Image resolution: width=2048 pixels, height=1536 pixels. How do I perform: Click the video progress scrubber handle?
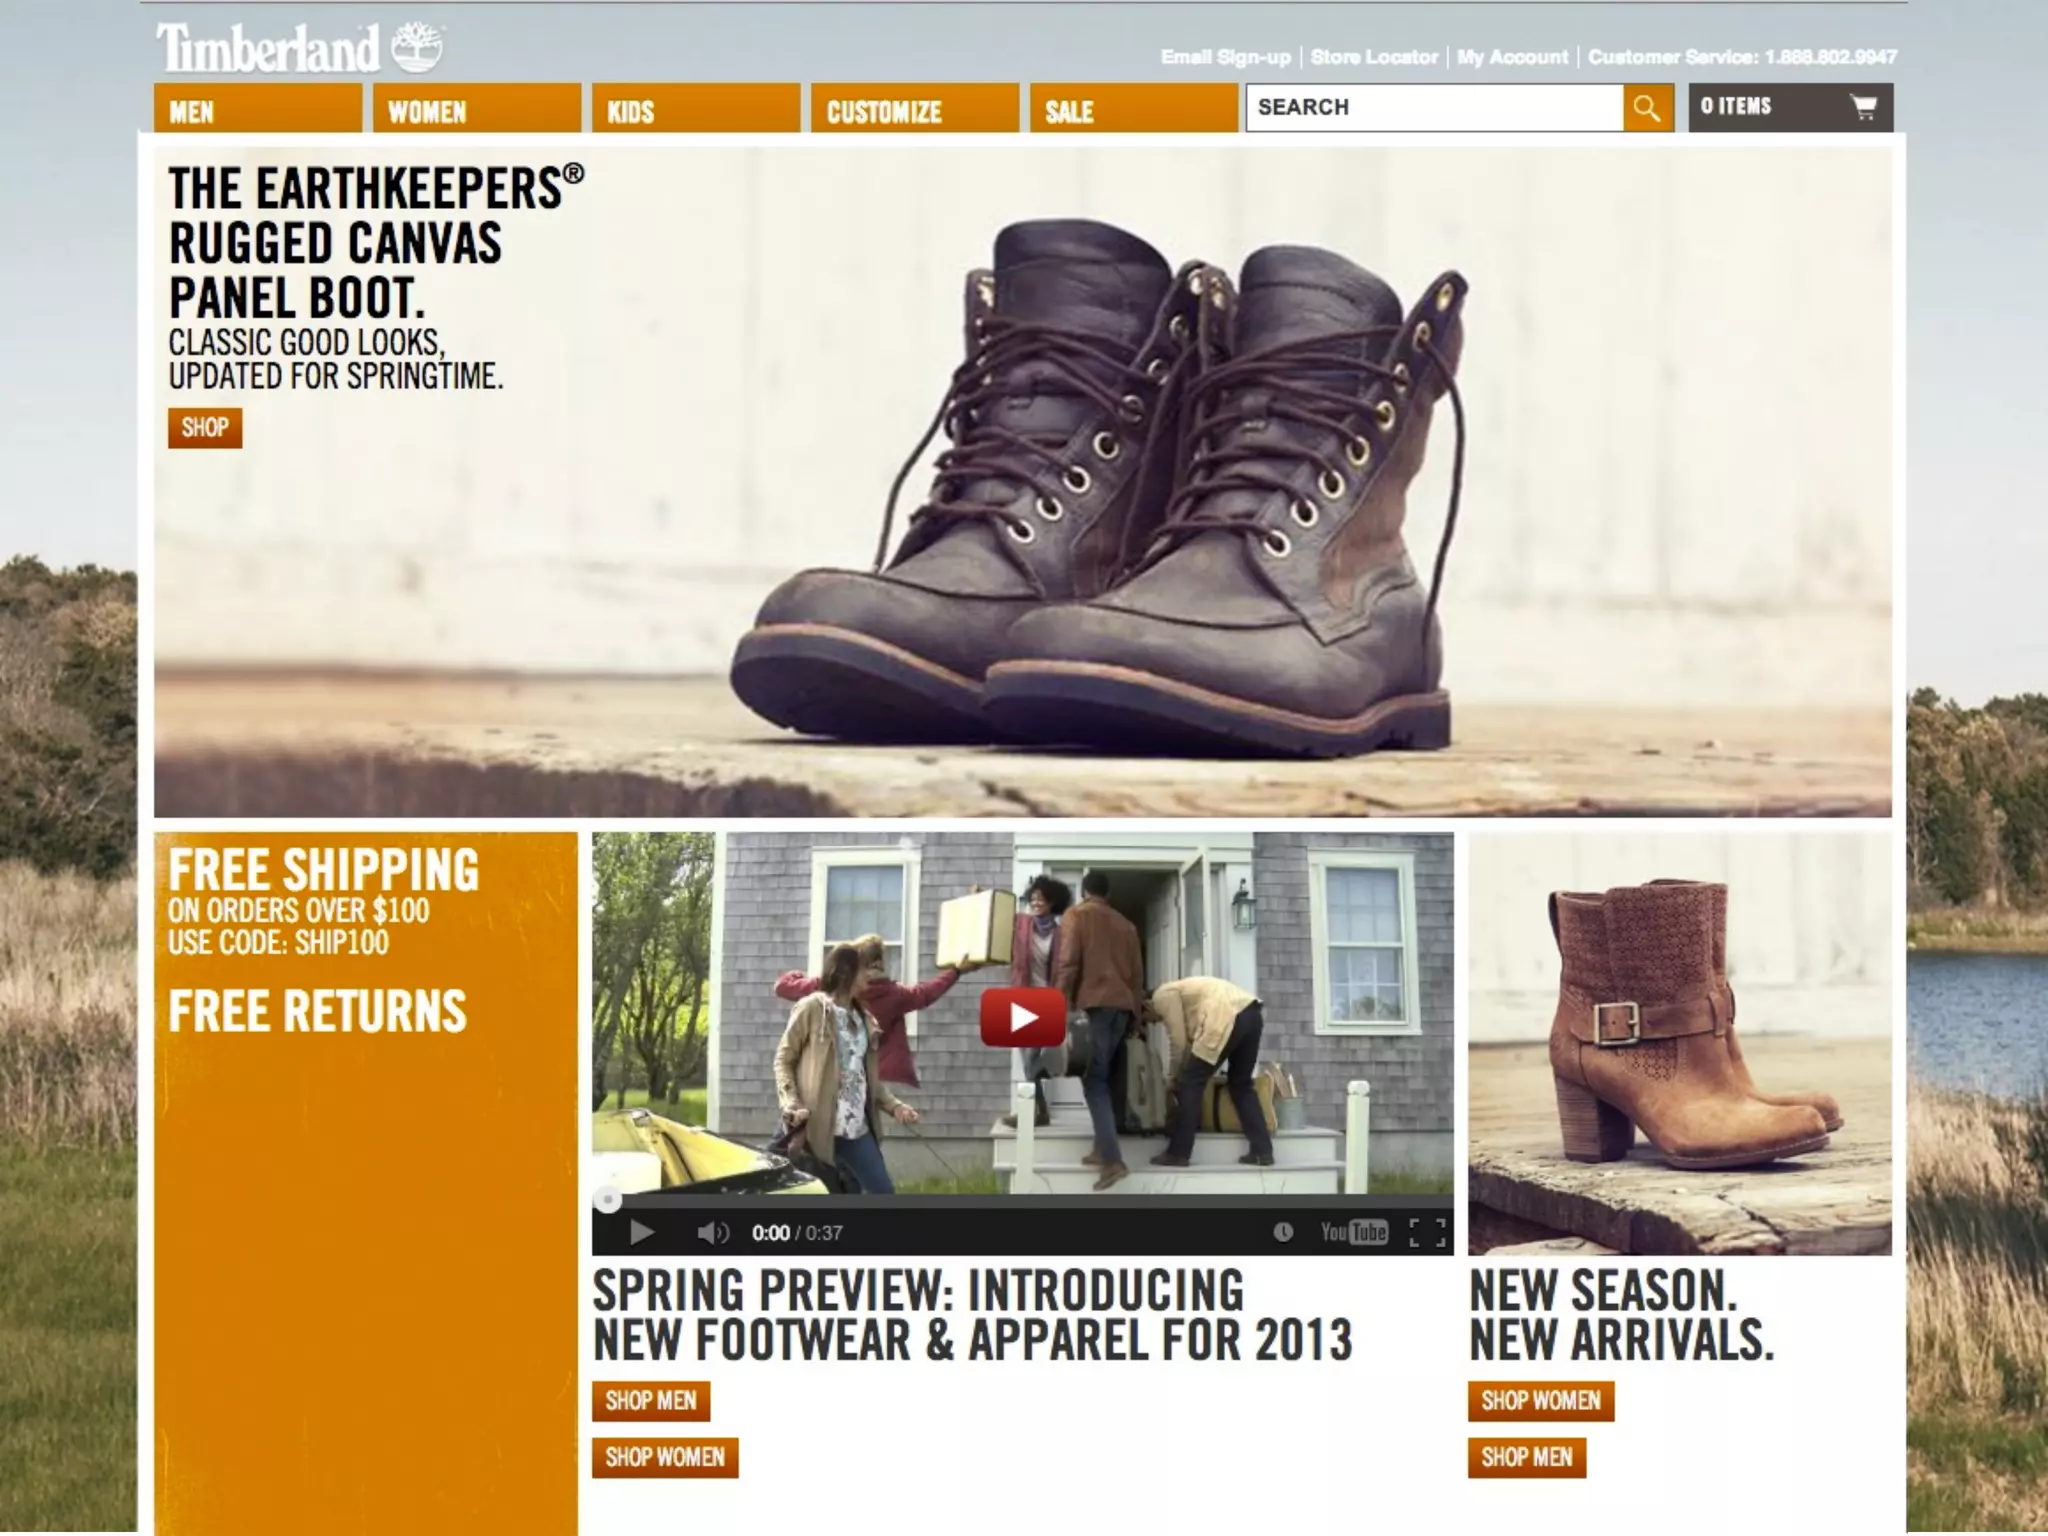(607, 1199)
